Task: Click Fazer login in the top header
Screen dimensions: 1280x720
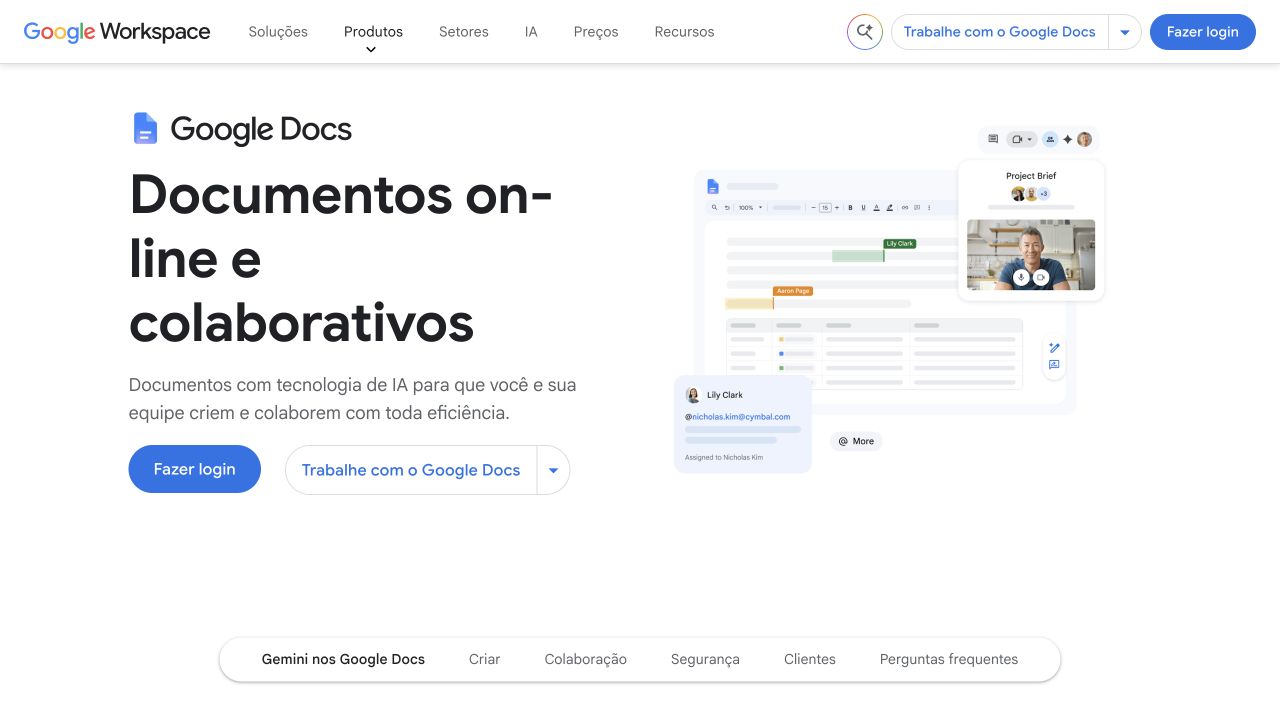Action: (1203, 32)
